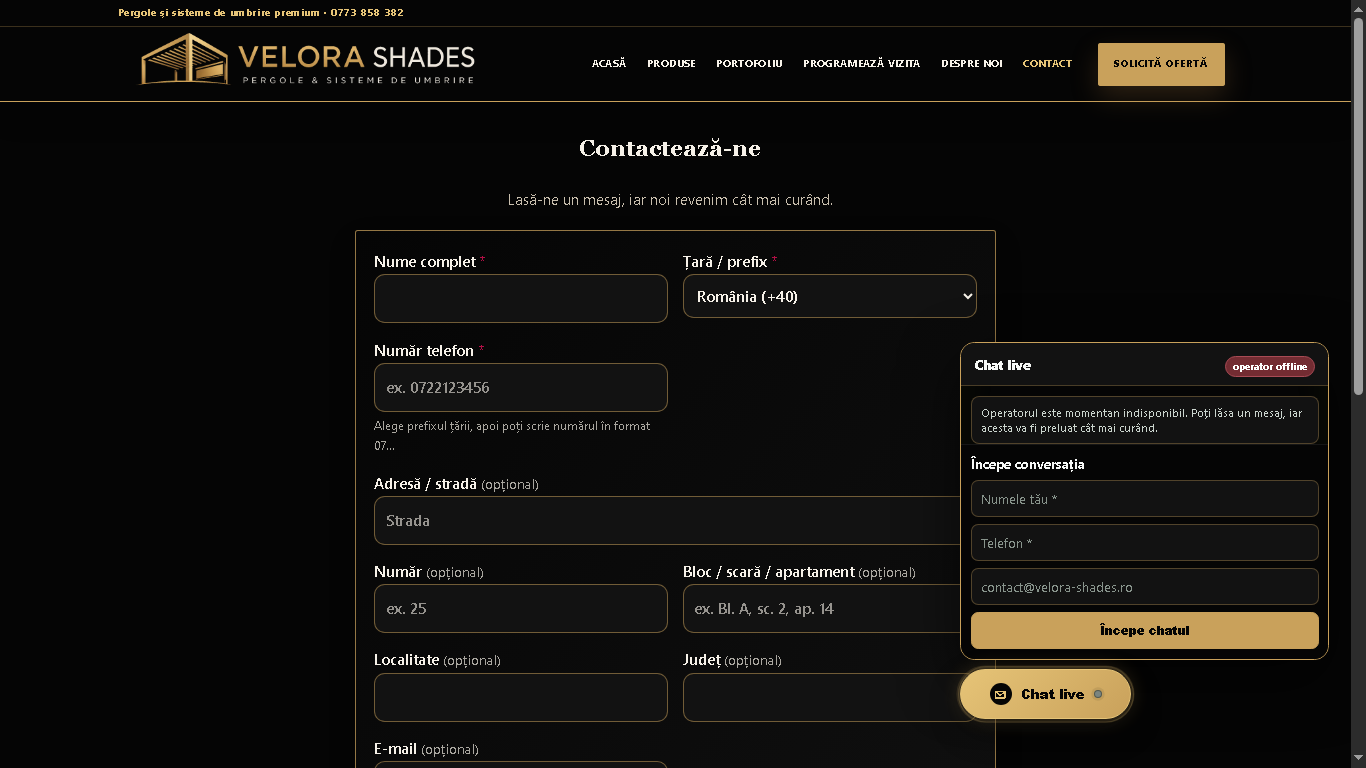Image resolution: width=1366 pixels, height=768 pixels.
Task: Click the Velora Shades pergola logo
Action: 307,59
